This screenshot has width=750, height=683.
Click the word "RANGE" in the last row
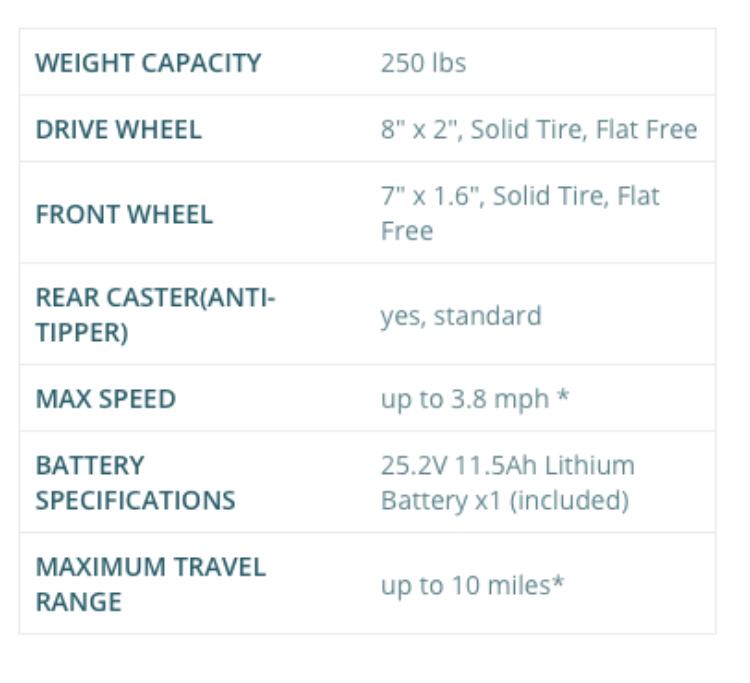tap(78, 601)
